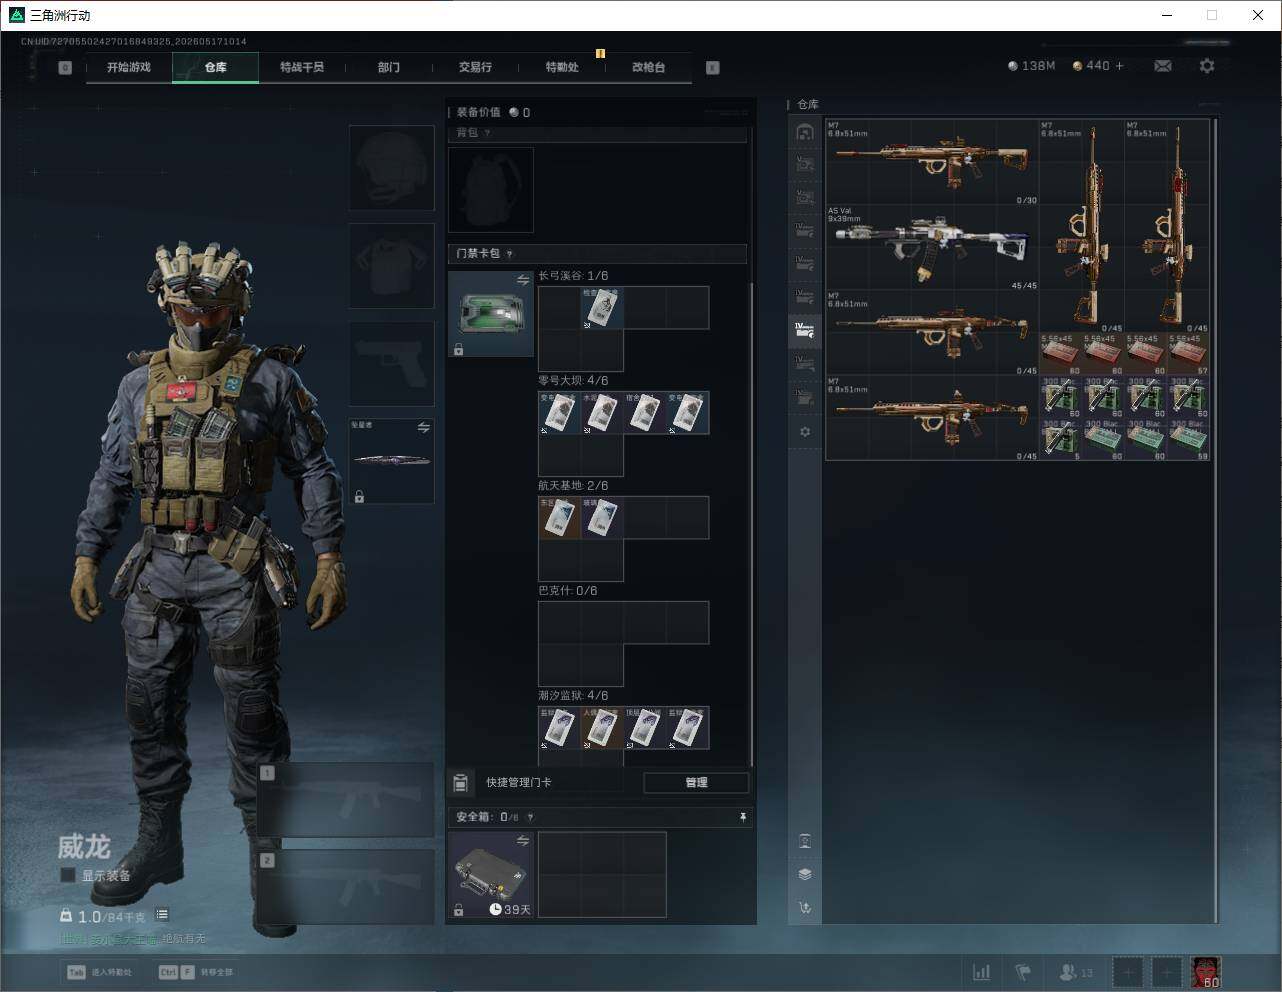The height and width of the screenshot is (992, 1282).
Task: Select the fourth 潮汐监狱 access card
Action: [688, 728]
